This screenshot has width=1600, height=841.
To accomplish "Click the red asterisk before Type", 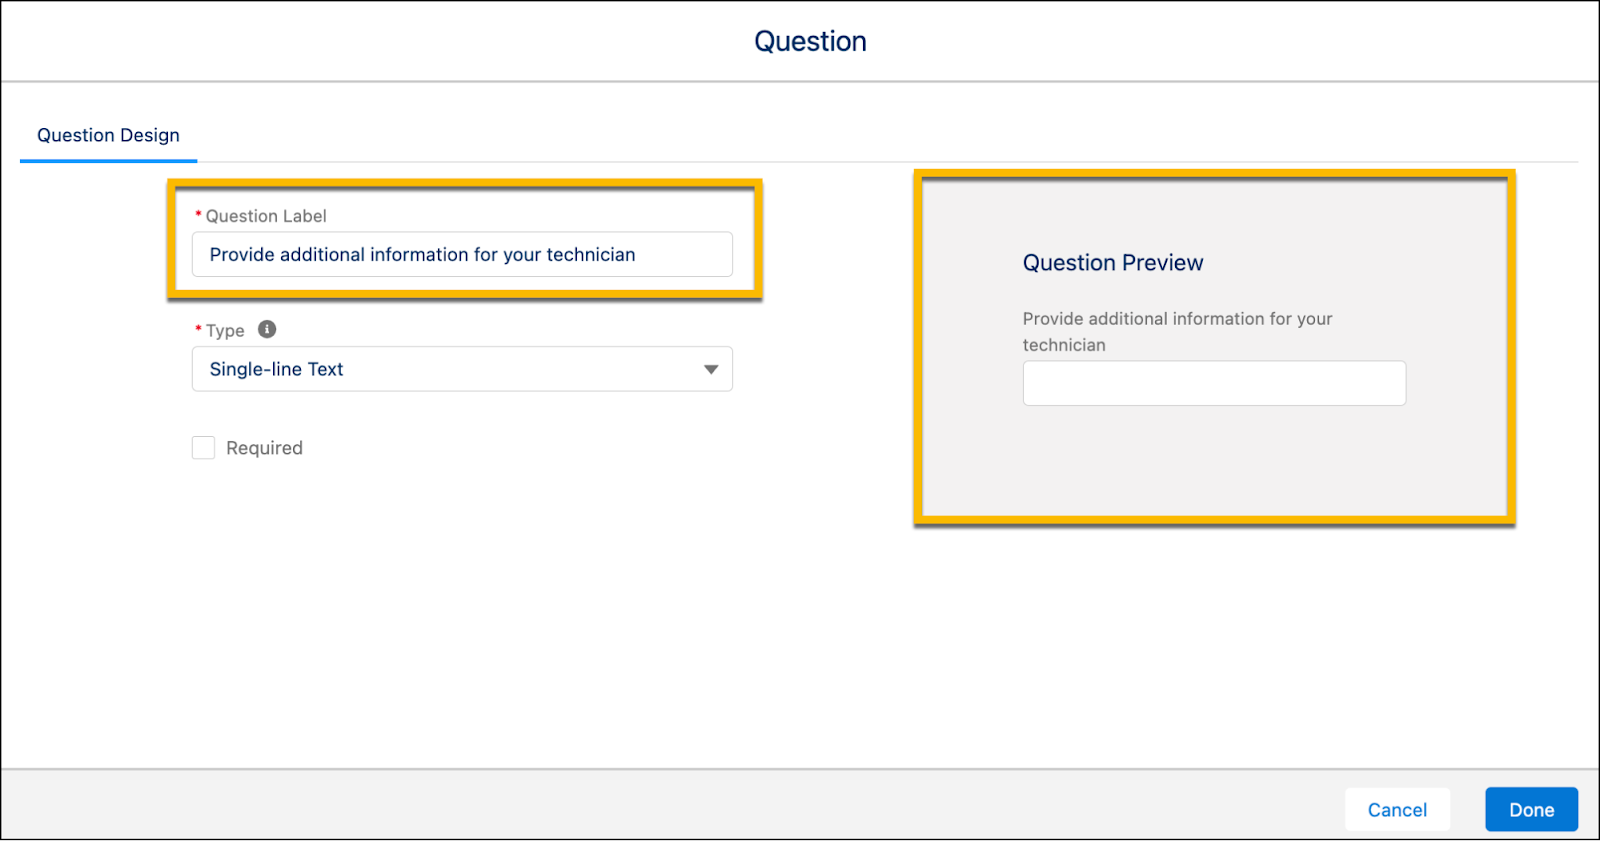I will click(198, 330).
